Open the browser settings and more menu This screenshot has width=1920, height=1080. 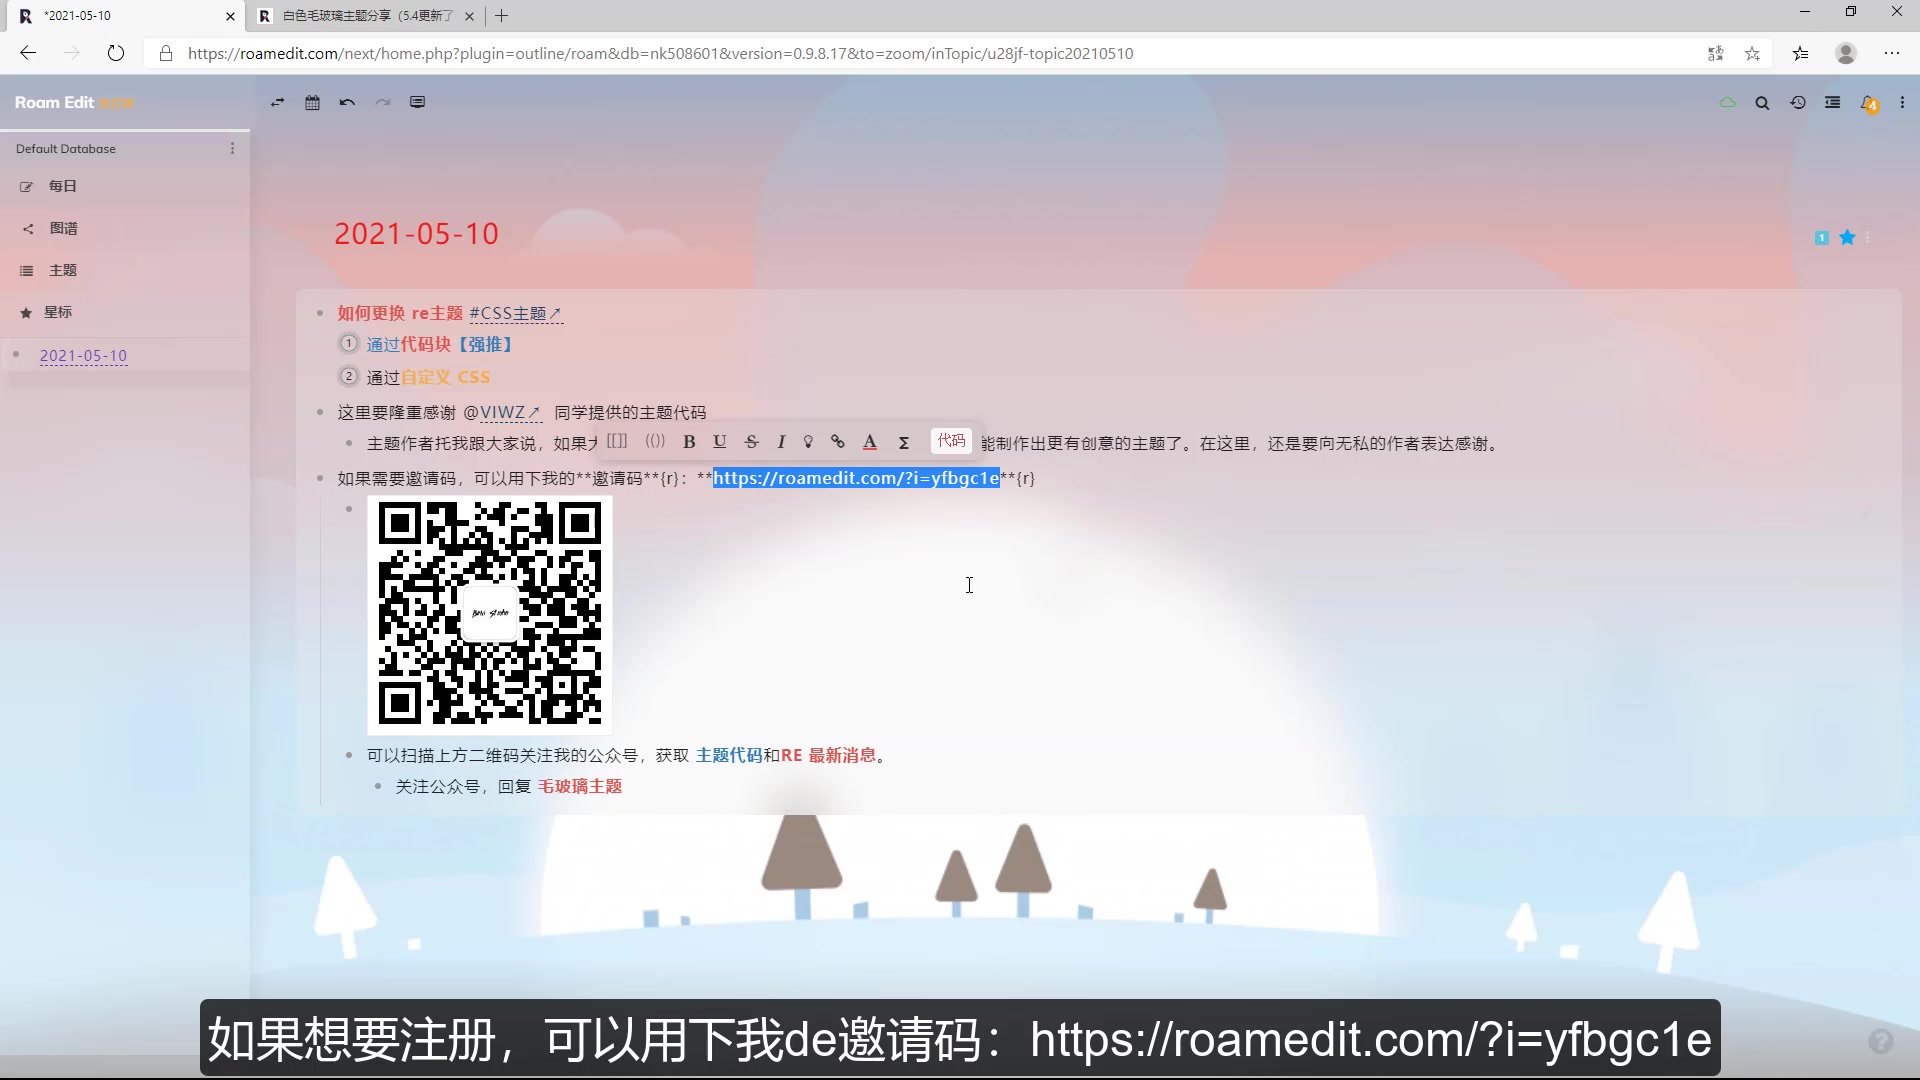click(x=1892, y=54)
